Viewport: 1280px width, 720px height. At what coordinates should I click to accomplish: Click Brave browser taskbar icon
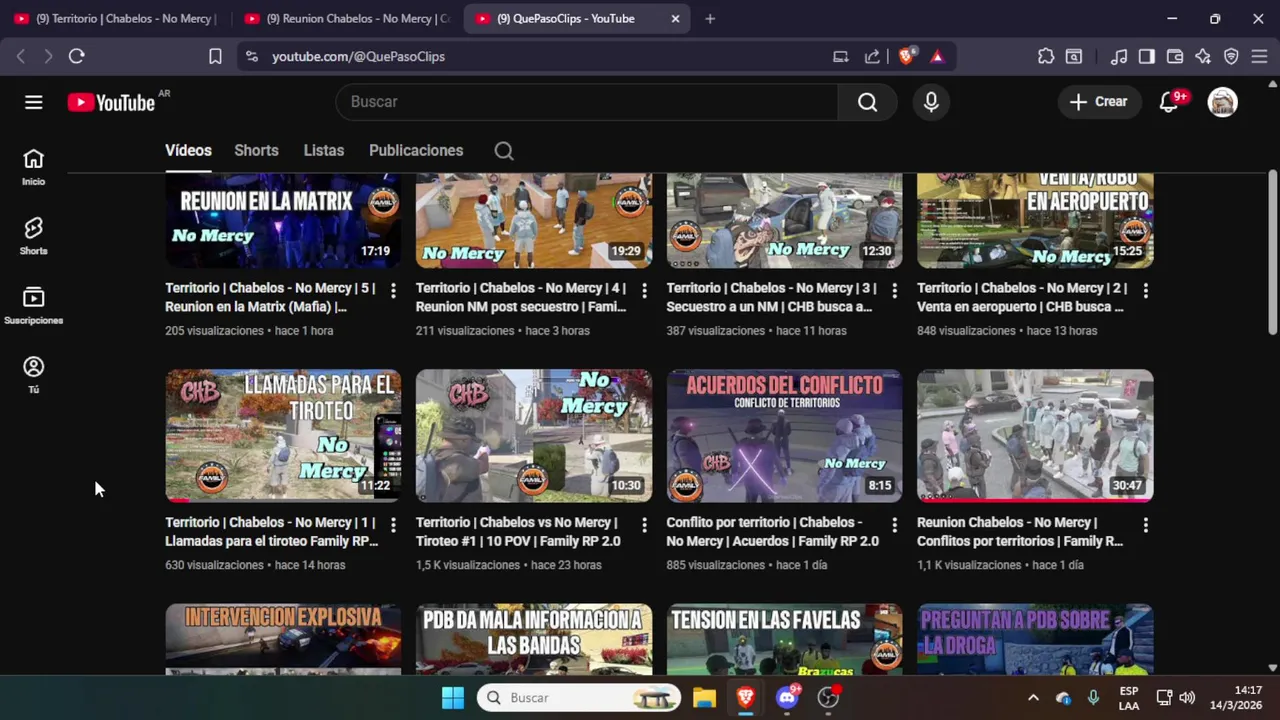746,698
